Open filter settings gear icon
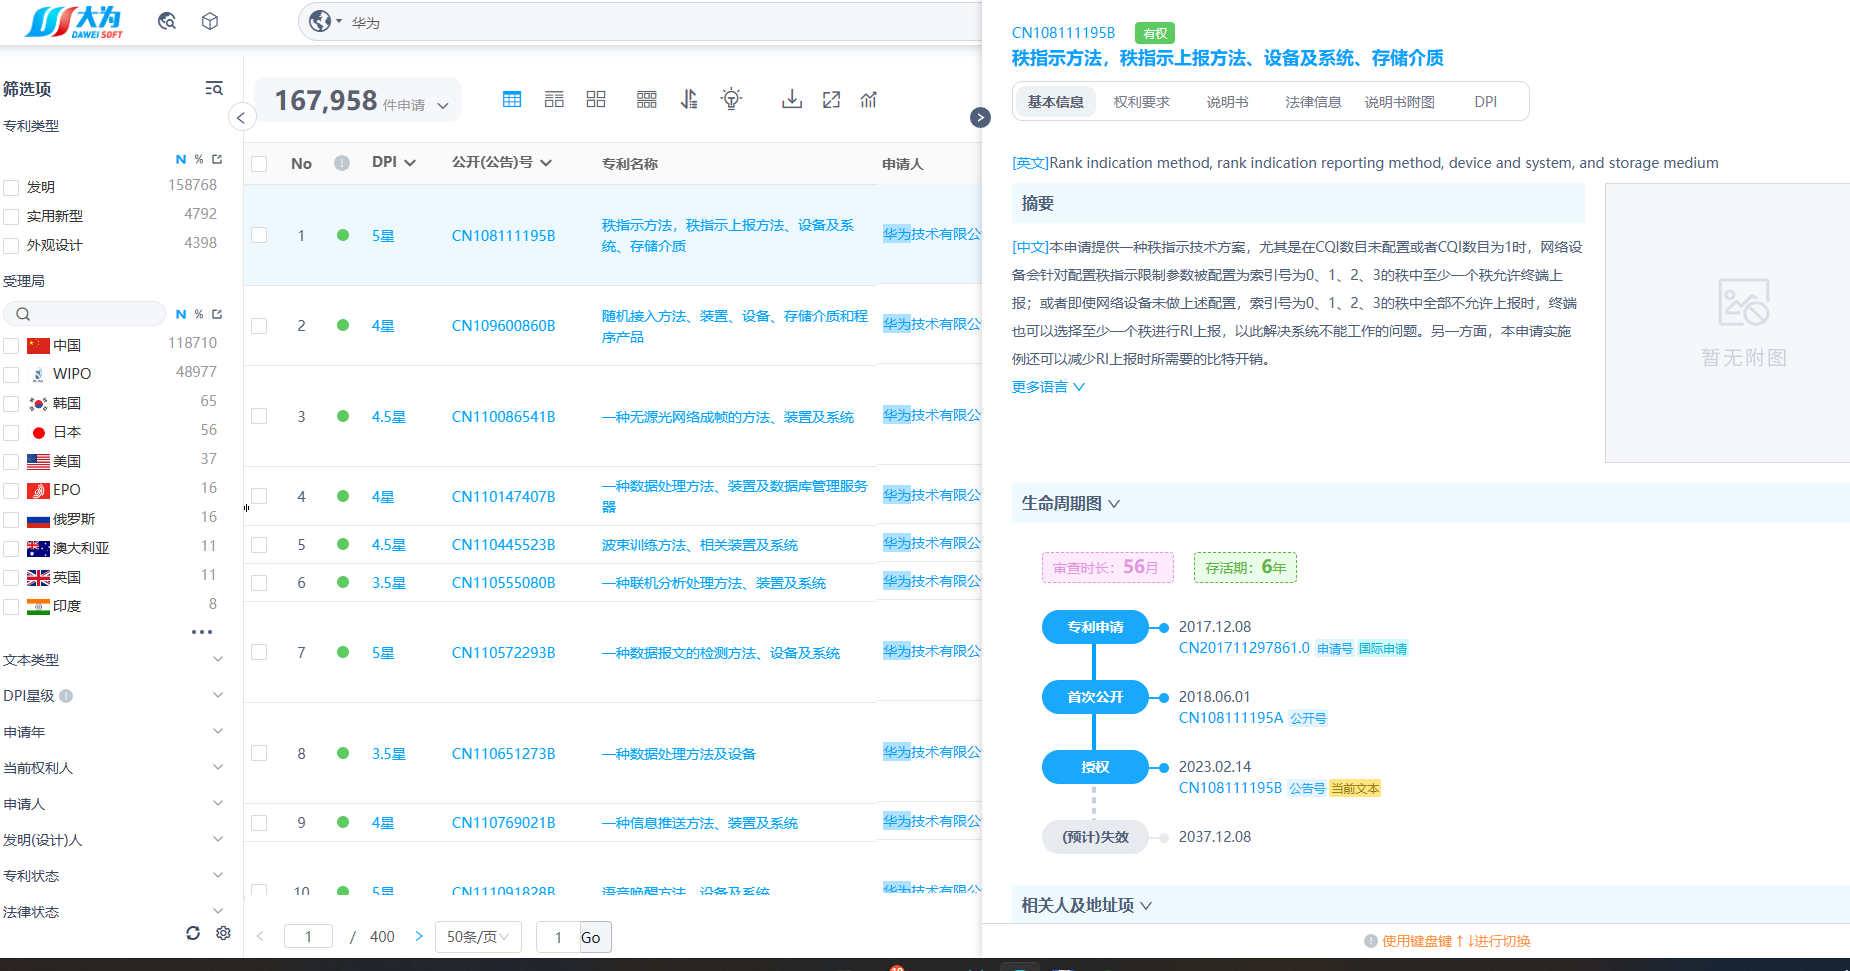This screenshot has width=1850, height=971. click(x=223, y=933)
